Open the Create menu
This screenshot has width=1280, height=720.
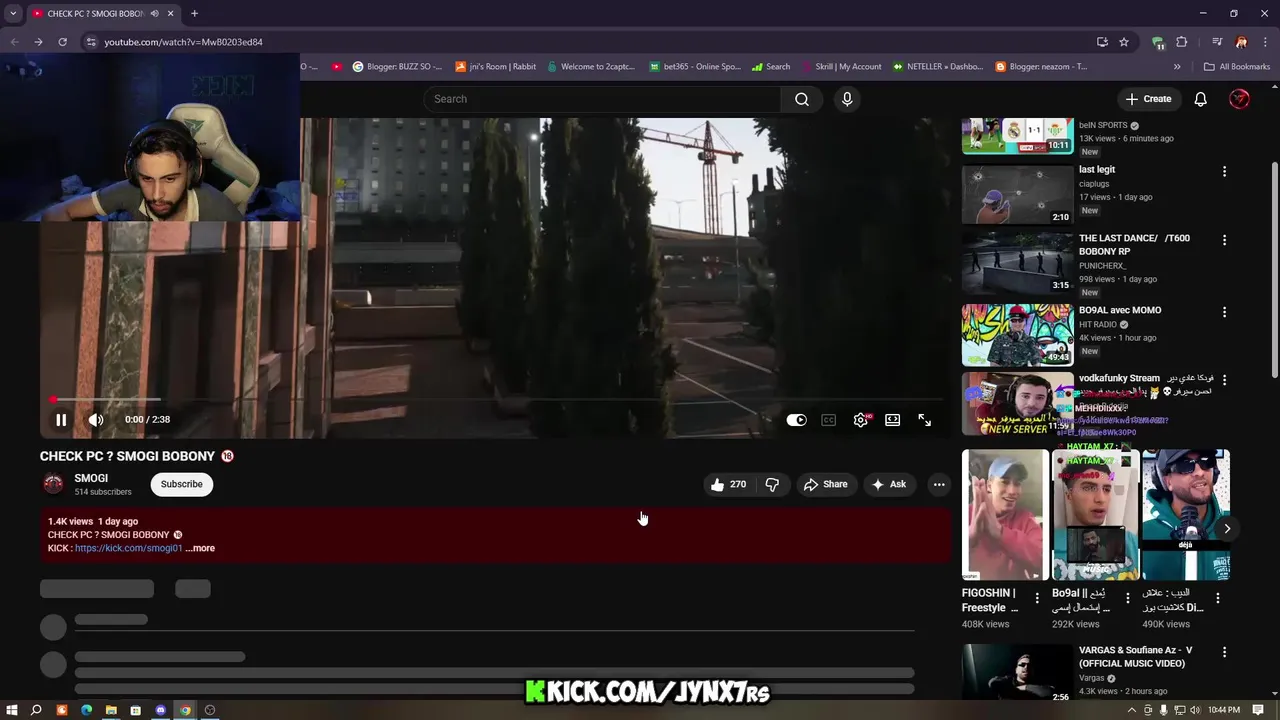pos(1148,99)
